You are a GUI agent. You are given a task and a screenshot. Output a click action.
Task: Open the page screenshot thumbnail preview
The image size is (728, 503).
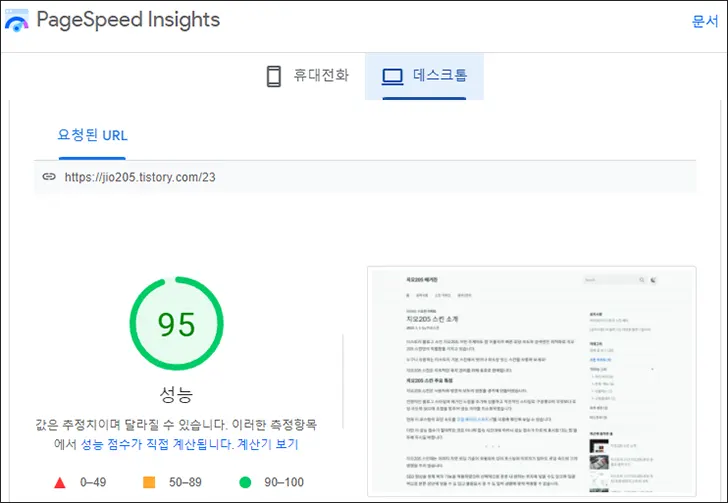pos(532,381)
